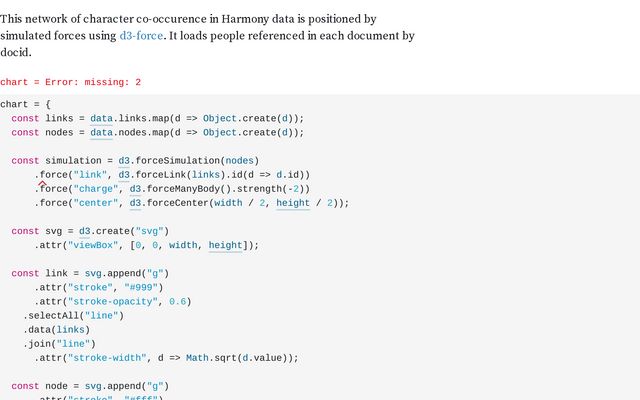Click the 0.6 stroke-opacity value
Viewport: 640px width, 400px height.
click(x=179, y=301)
